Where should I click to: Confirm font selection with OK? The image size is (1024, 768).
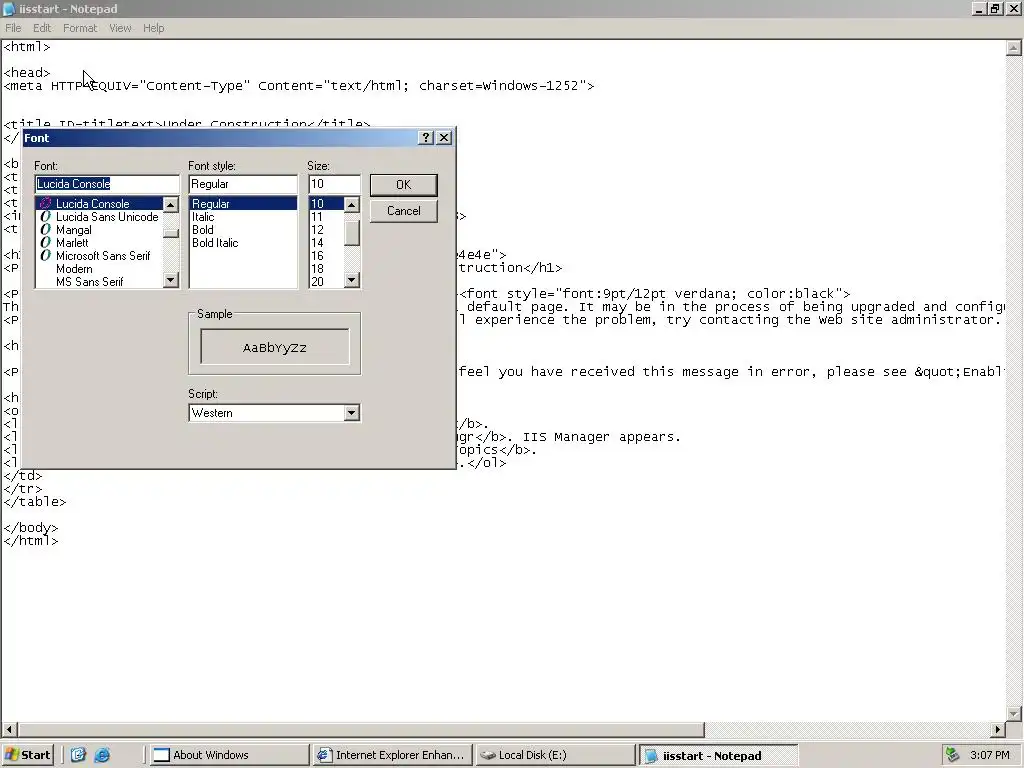[x=404, y=185]
